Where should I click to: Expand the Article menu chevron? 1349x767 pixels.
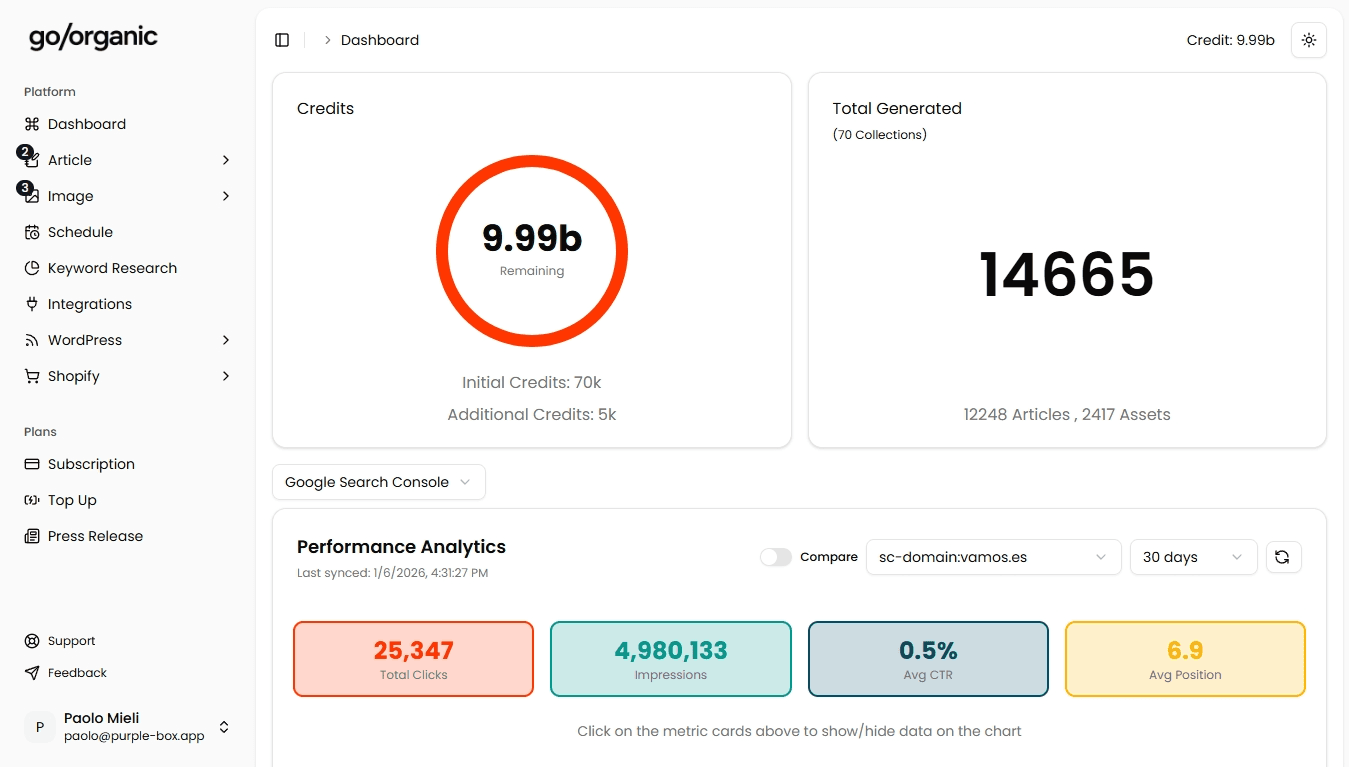(x=226, y=160)
